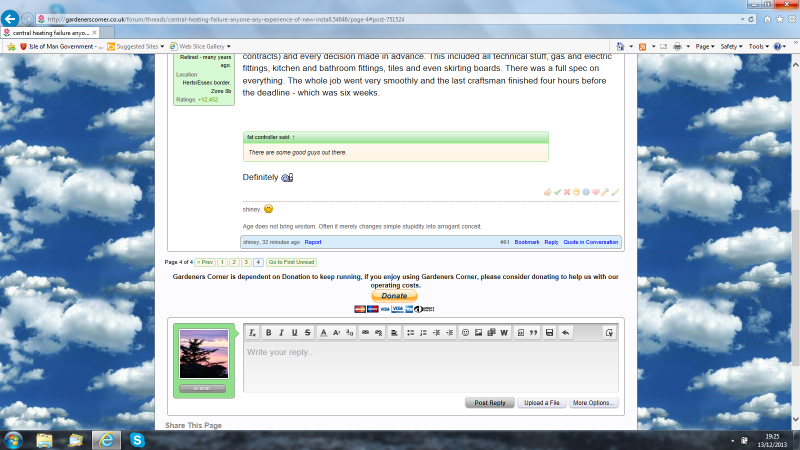The width and height of the screenshot is (800, 450).
Task: Click the strikethrough icon in editor
Action: coord(307,332)
